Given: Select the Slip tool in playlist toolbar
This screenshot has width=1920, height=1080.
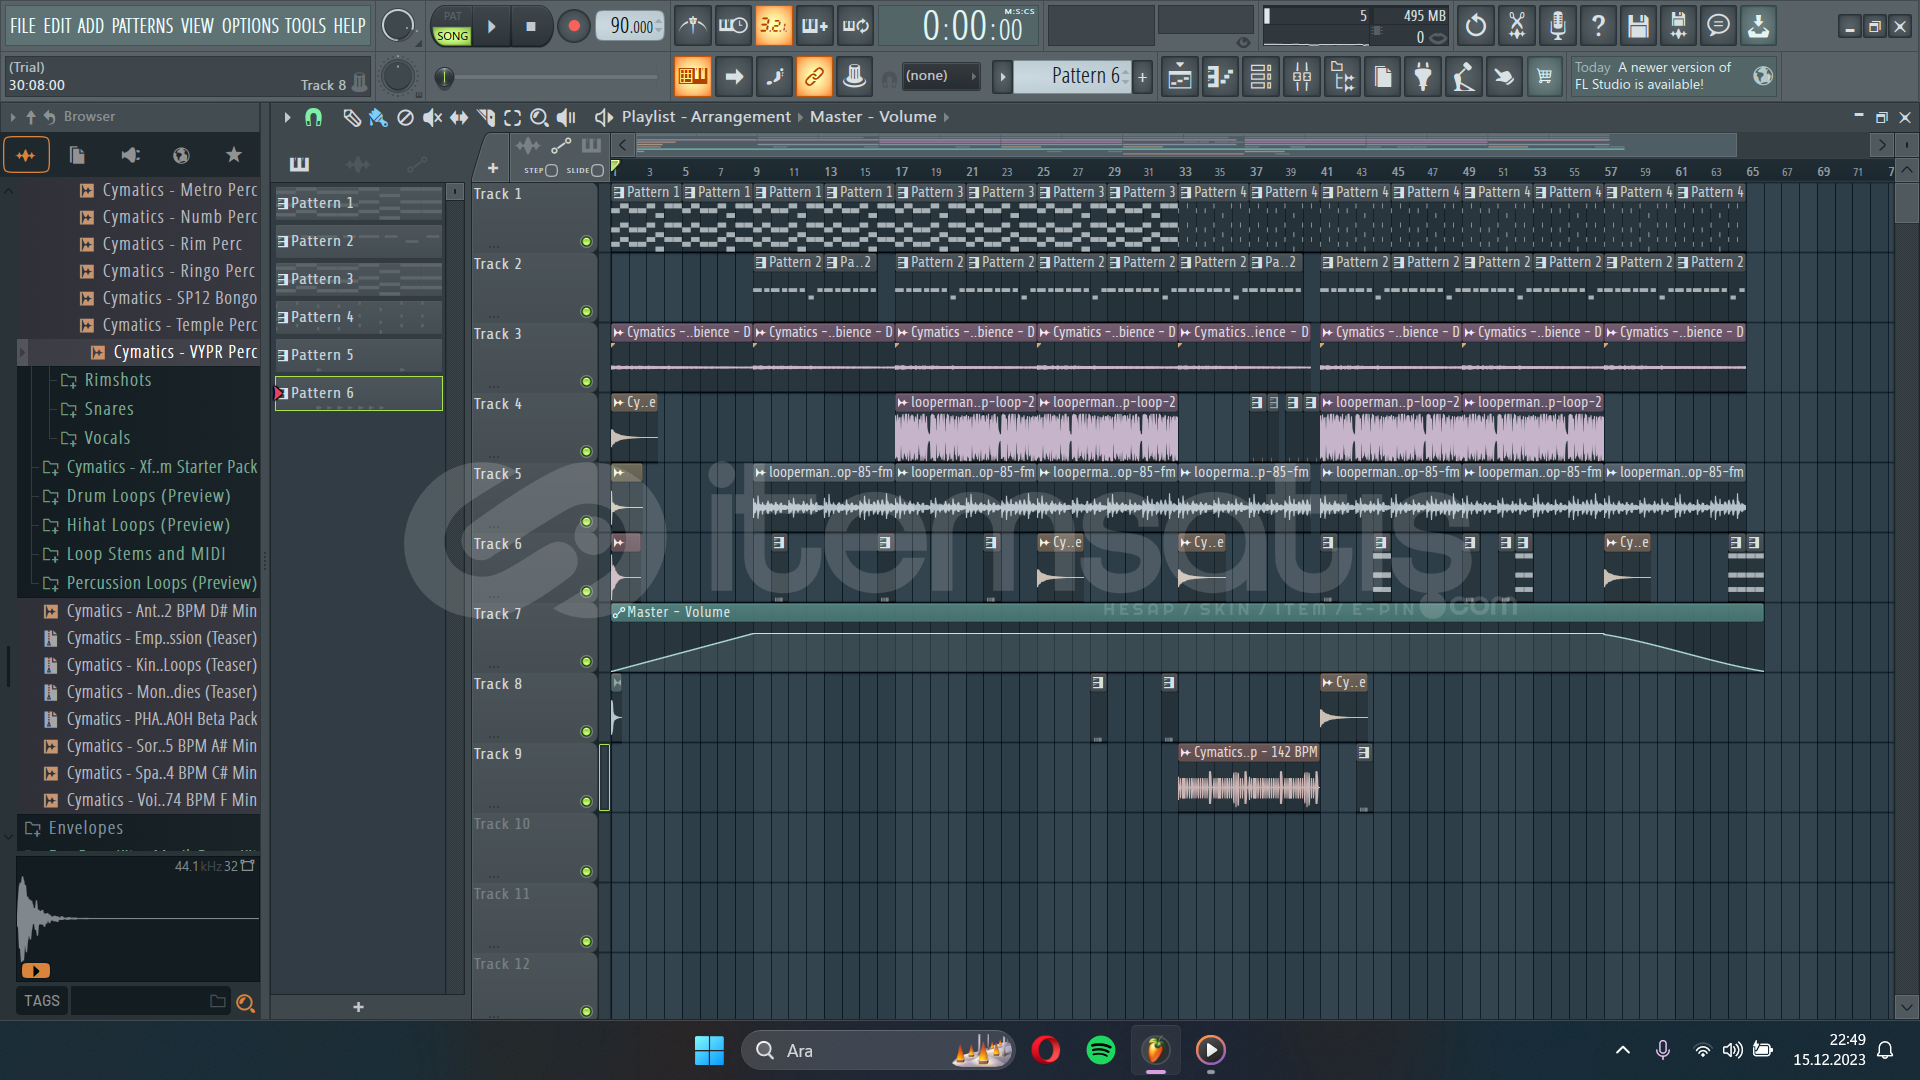Looking at the screenshot, I should pos(459,118).
